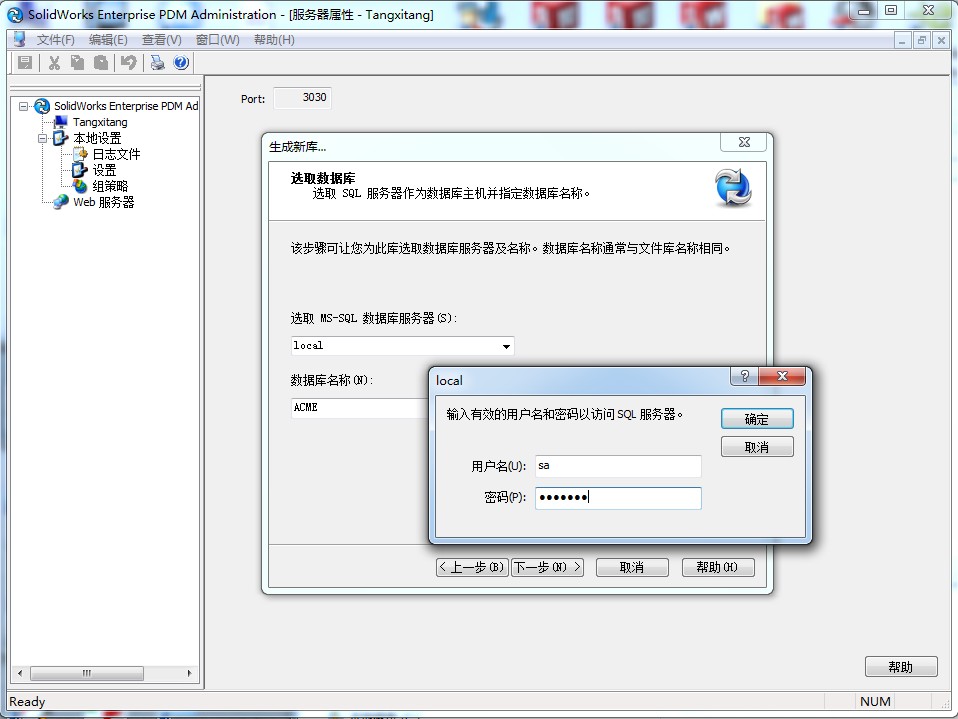Click the 取消 button in local login dialog
This screenshot has height=719, width=958.
[757, 447]
